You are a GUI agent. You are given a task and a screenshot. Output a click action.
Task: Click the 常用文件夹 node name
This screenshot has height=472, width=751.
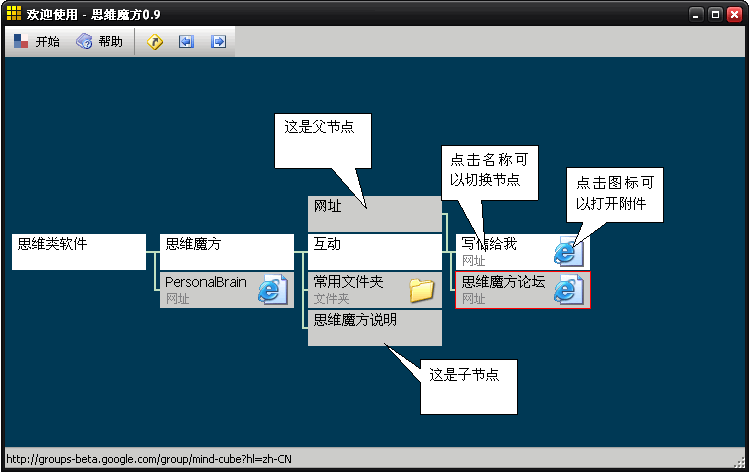[348, 281]
